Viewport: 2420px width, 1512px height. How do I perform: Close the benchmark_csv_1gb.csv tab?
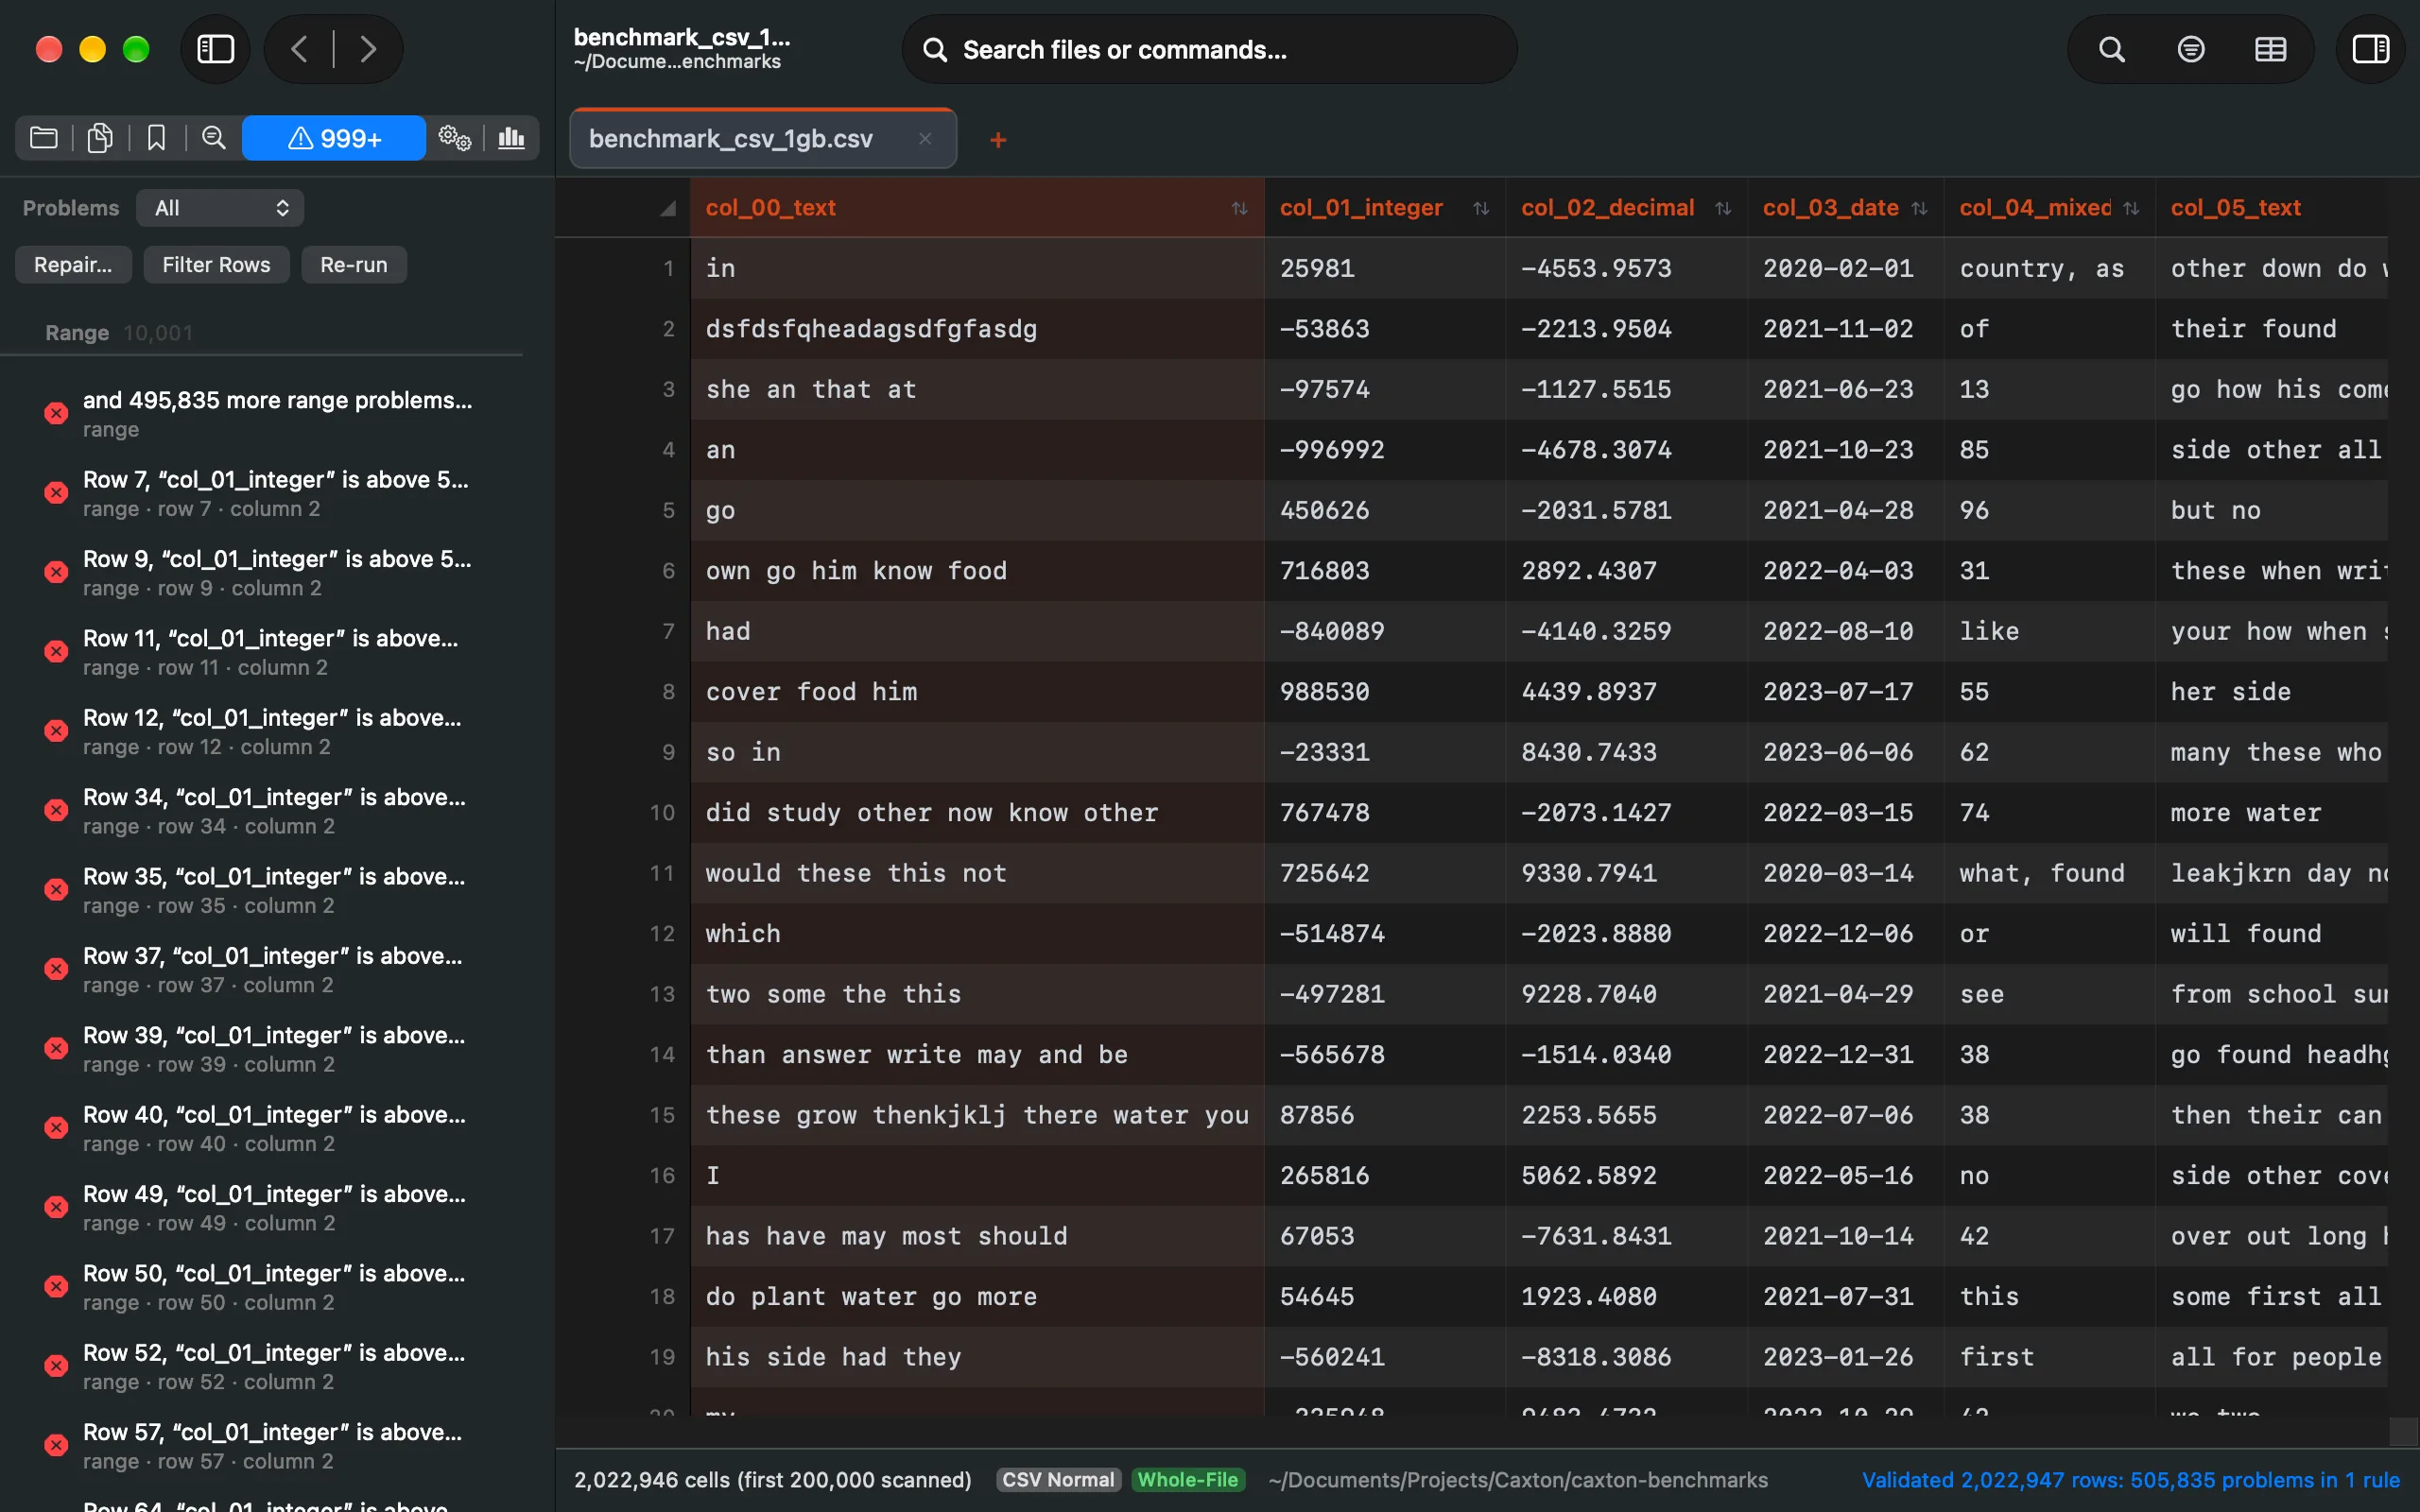(925, 139)
